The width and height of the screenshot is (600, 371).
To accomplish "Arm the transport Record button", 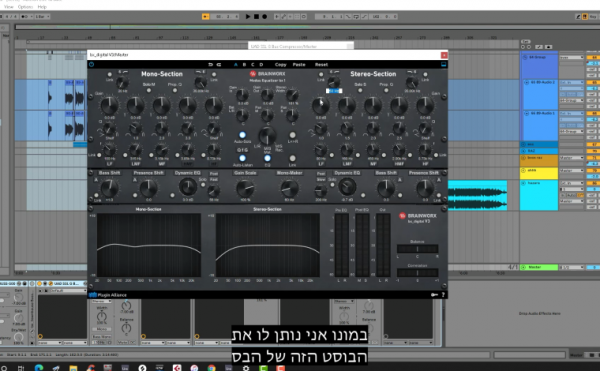I will click(x=264, y=16).
